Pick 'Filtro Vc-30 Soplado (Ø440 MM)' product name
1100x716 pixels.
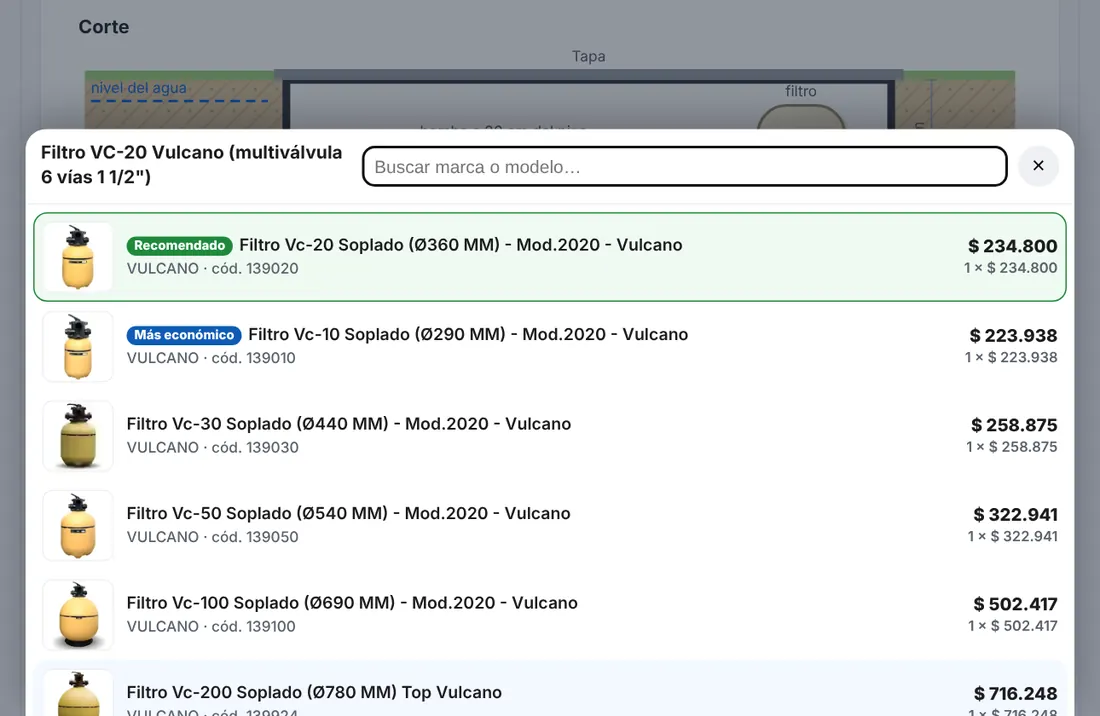coord(349,424)
